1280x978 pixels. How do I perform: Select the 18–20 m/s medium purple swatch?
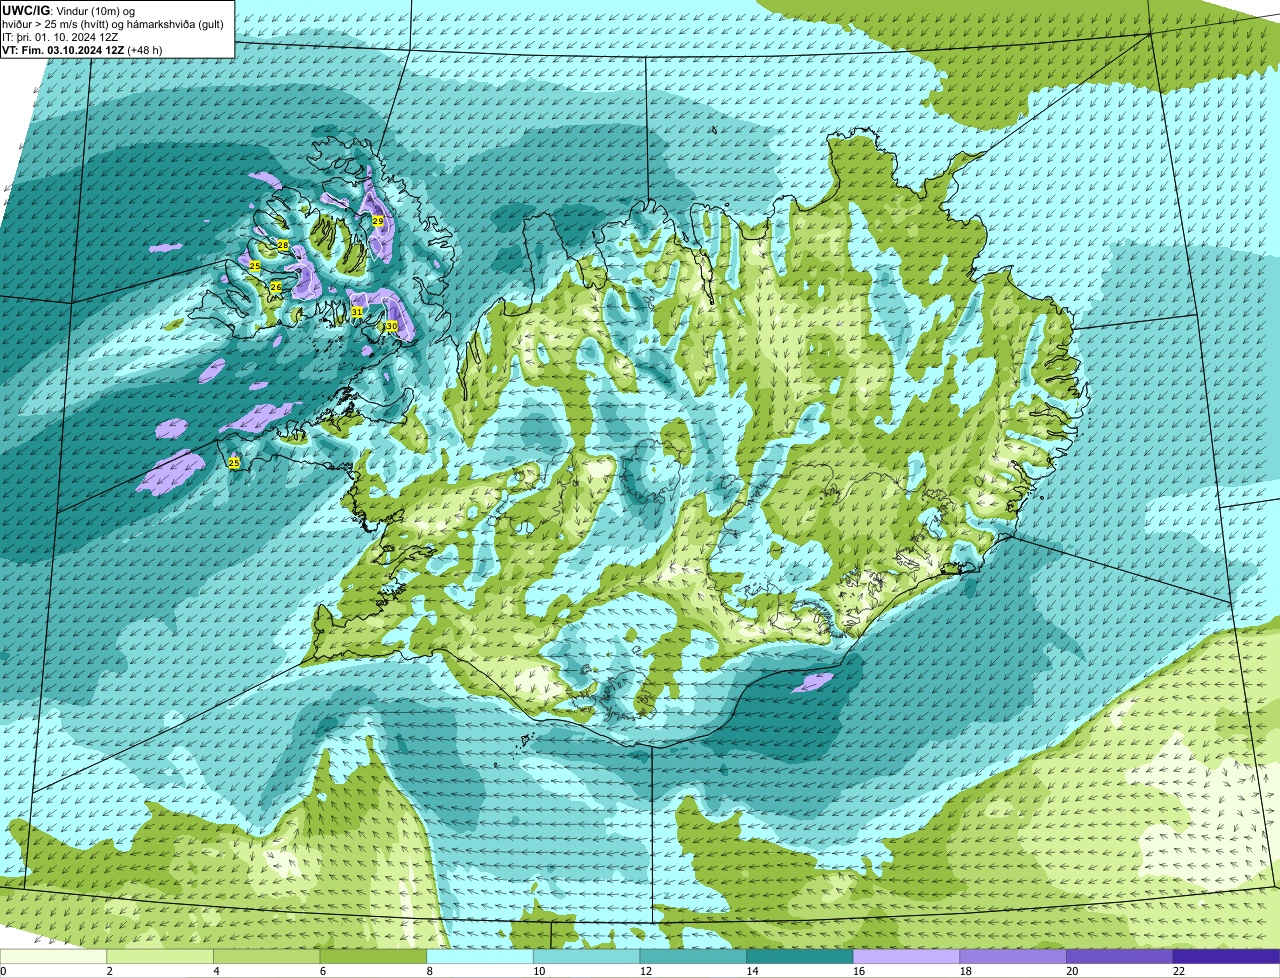[x=1013, y=956]
